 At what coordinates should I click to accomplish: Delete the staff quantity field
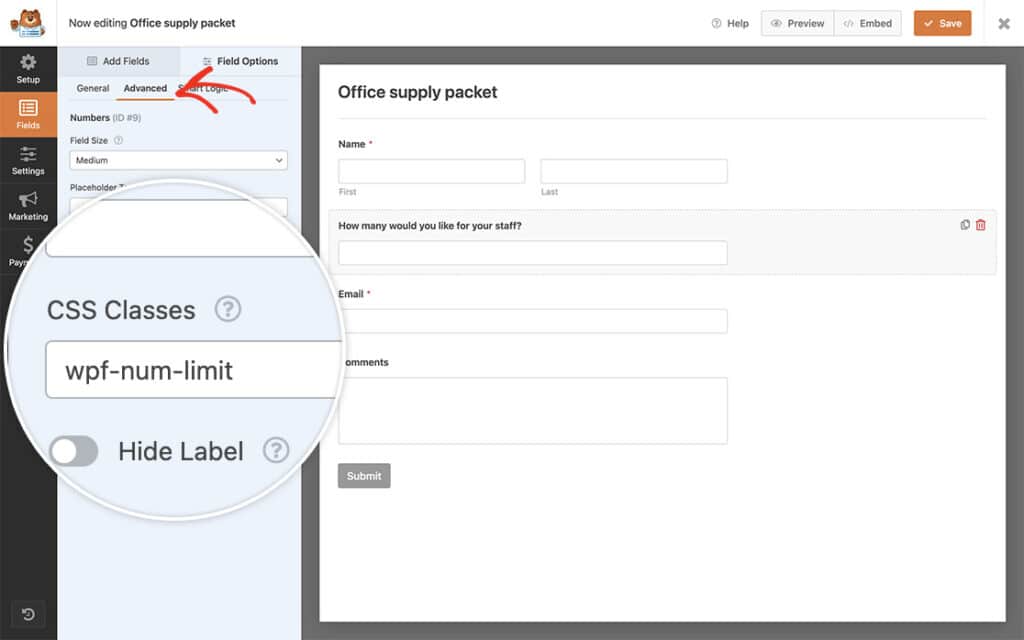[x=979, y=225]
